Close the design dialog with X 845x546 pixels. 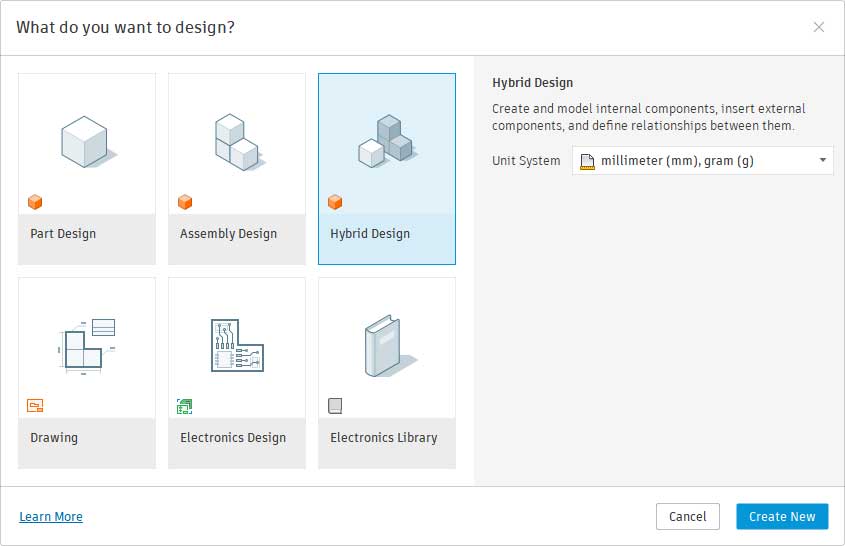819,27
